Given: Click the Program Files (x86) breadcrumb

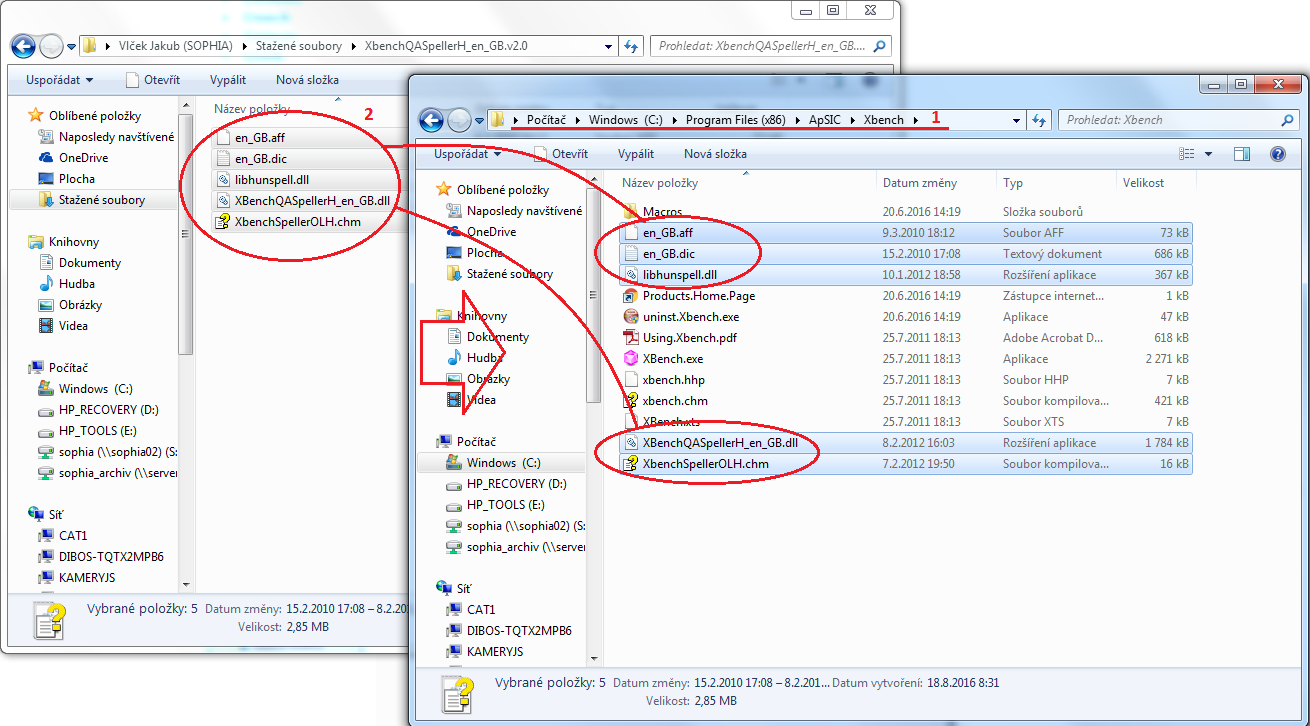Looking at the screenshot, I should [x=734, y=120].
